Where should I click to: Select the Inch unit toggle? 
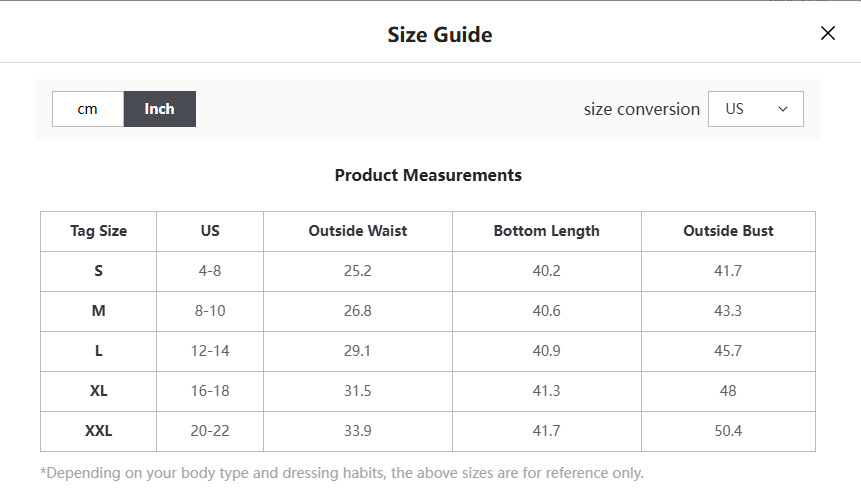tap(160, 109)
